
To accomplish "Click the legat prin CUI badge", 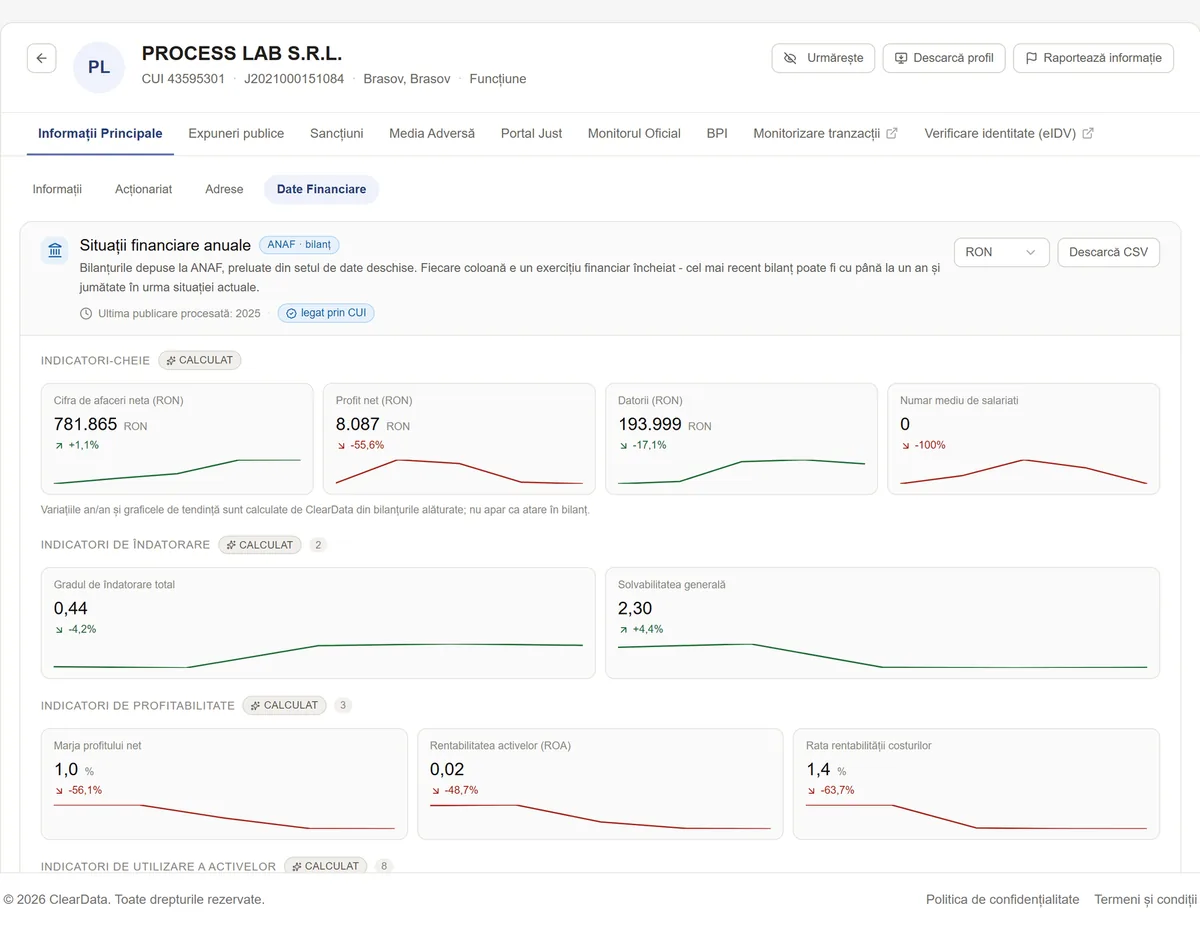I will pos(326,313).
